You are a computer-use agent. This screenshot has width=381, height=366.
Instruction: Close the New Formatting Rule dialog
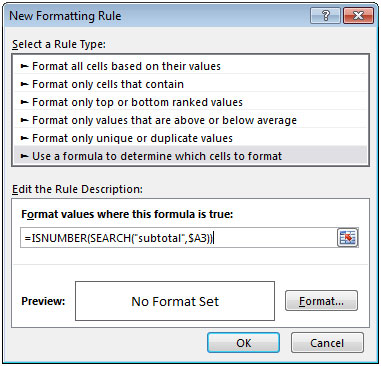click(x=358, y=16)
